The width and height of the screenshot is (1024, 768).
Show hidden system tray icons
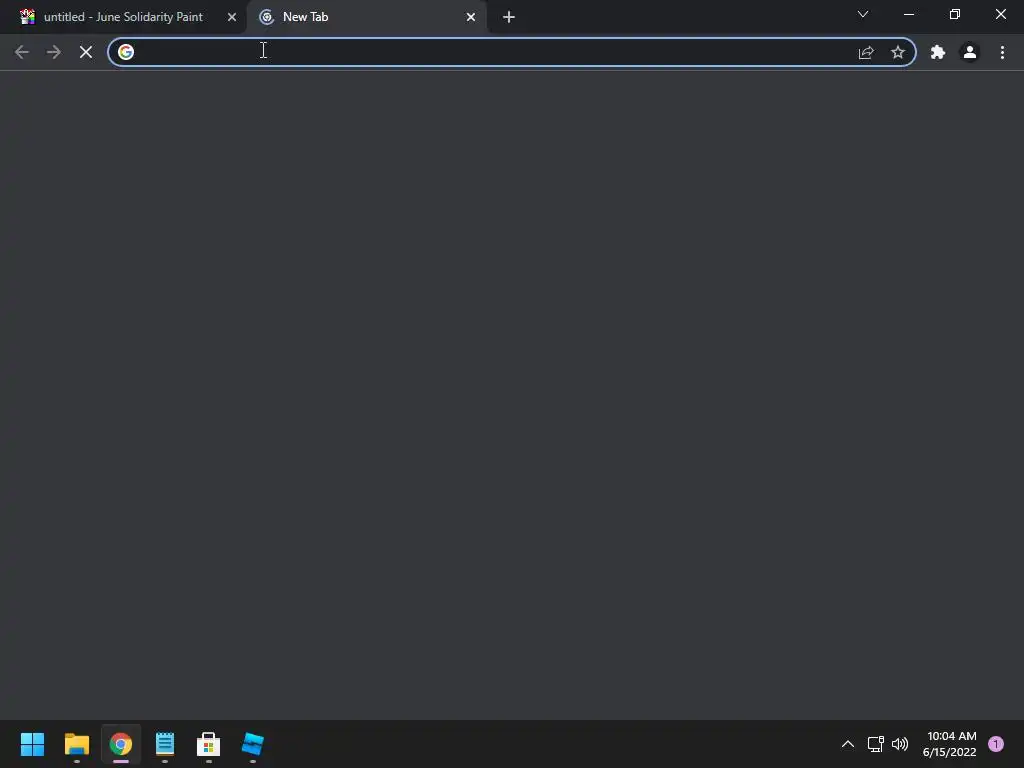tap(848, 744)
